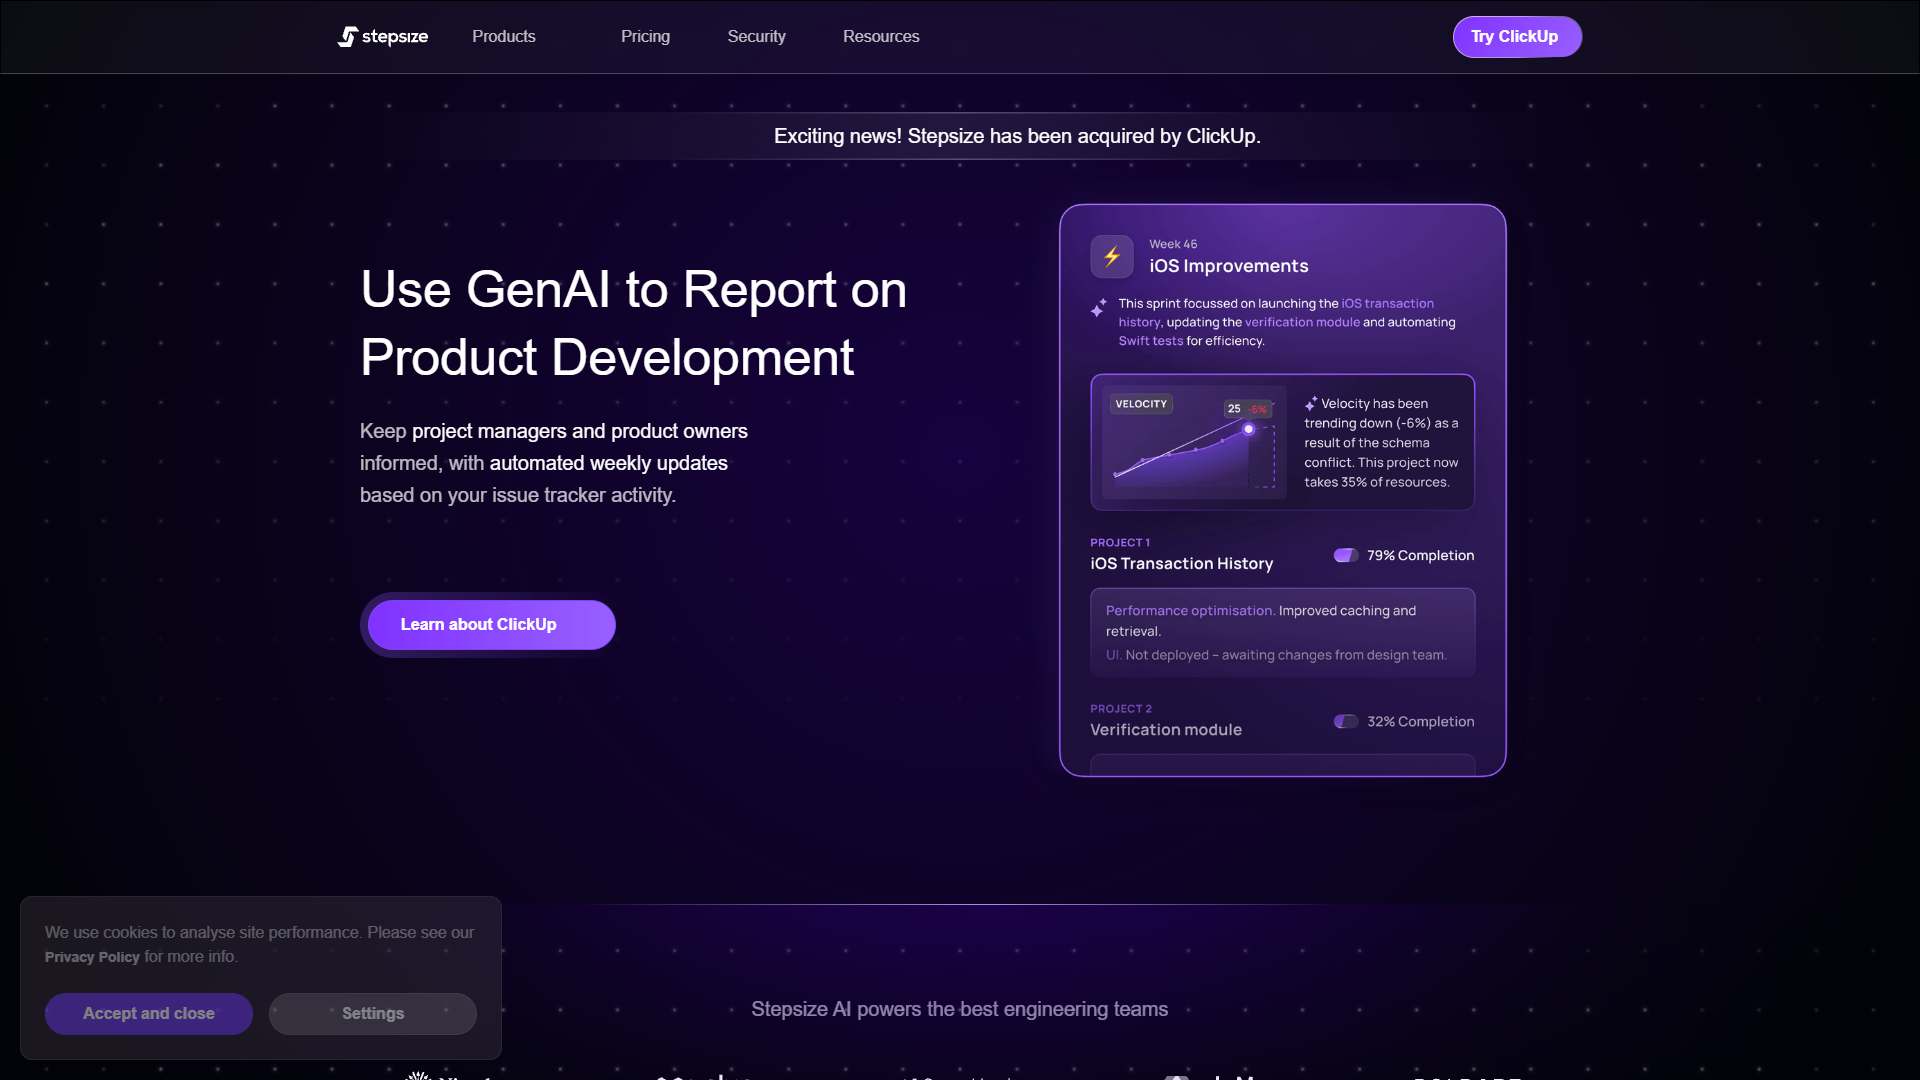Click the Velocity chart data point marker
This screenshot has width=1920, height=1080.
tap(1248, 429)
